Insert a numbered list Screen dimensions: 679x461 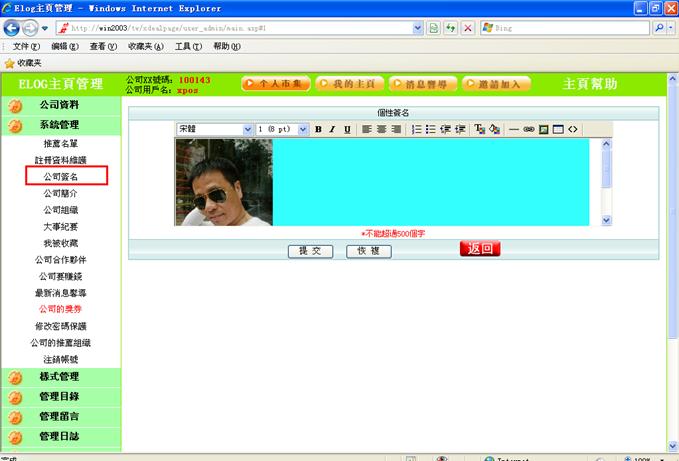(417, 130)
